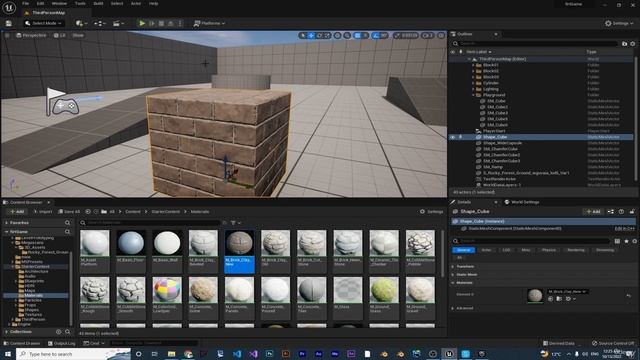The image size is (640, 360).
Task: Open the File menu
Action: tap(25, 4)
